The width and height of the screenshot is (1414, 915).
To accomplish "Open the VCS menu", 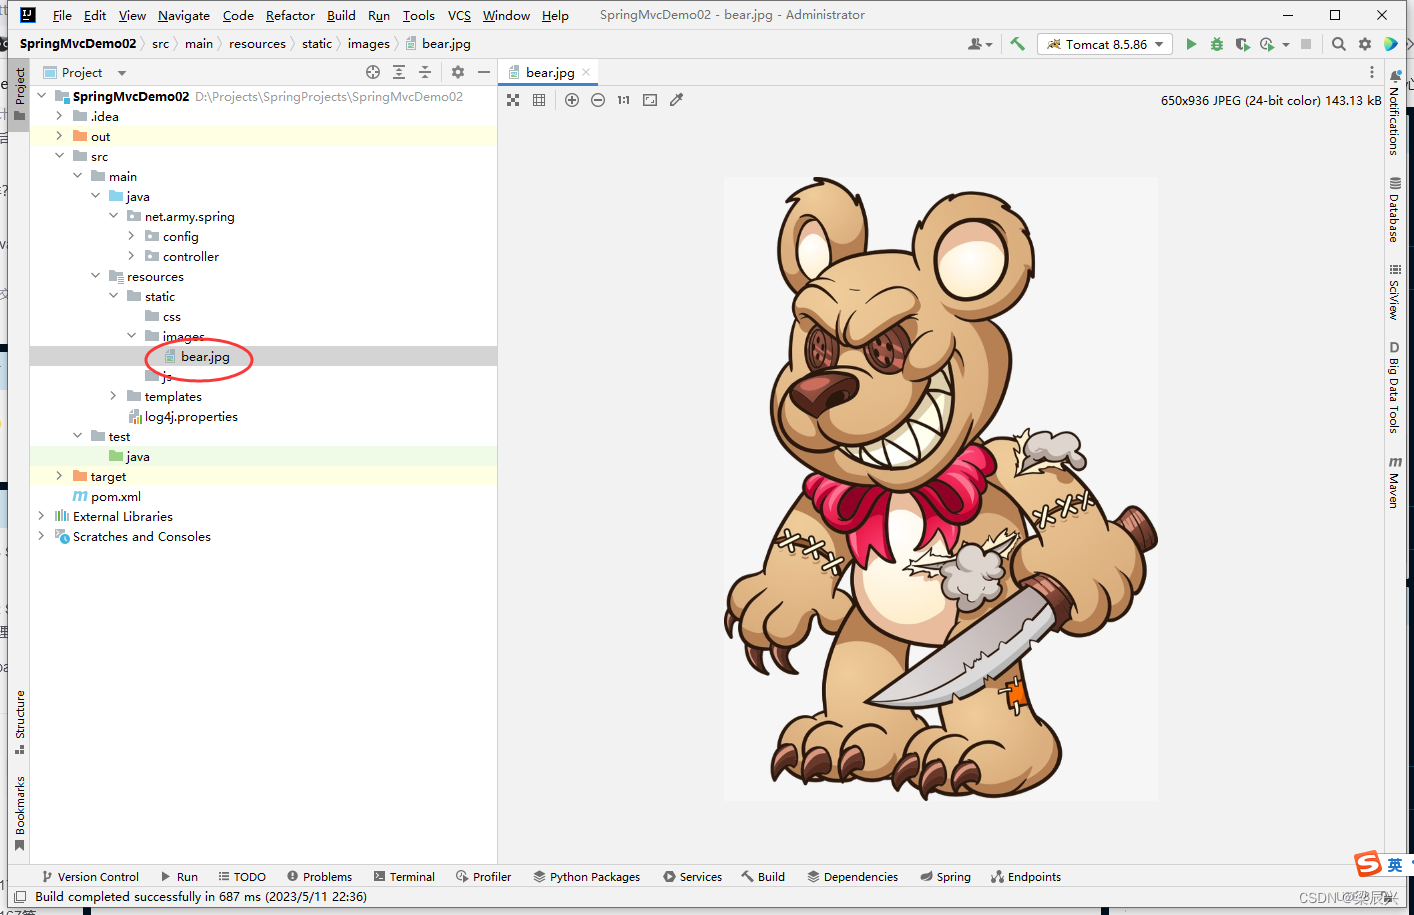I will pos(459,15).
